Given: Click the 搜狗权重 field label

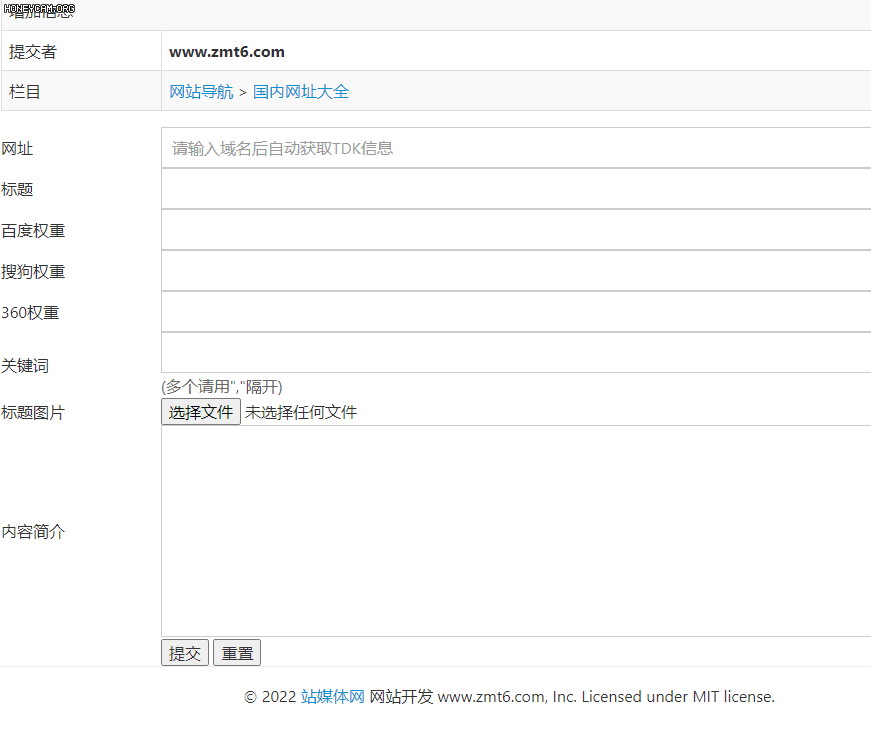Looking at the screenshot, I should [33, 272].
